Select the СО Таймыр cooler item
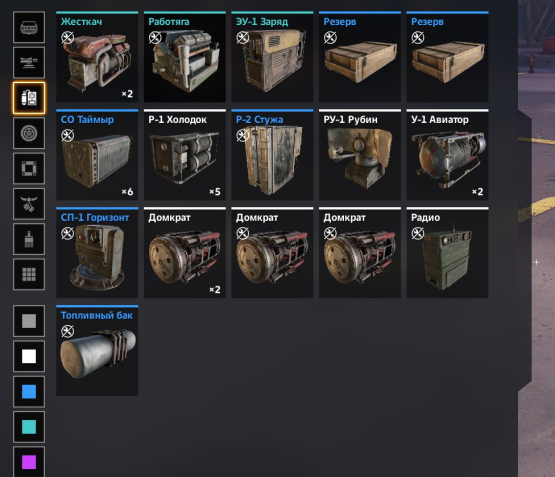Image resolution: width=555 pixels, height=477 pixels. coord(97,155)
